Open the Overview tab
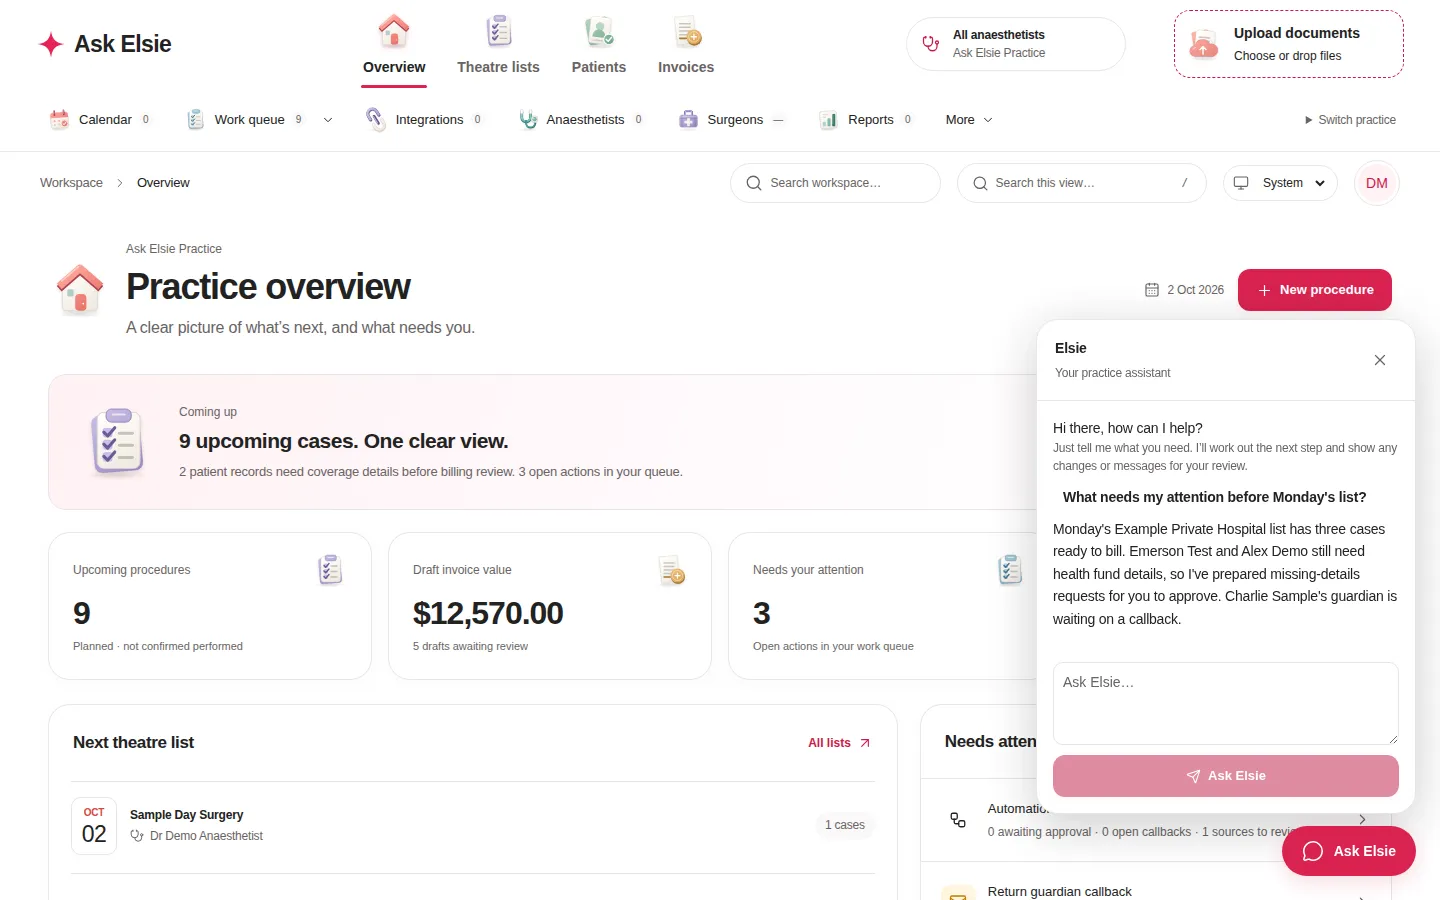The height and width of the screenshot is (900, 1440). [394, 46]
